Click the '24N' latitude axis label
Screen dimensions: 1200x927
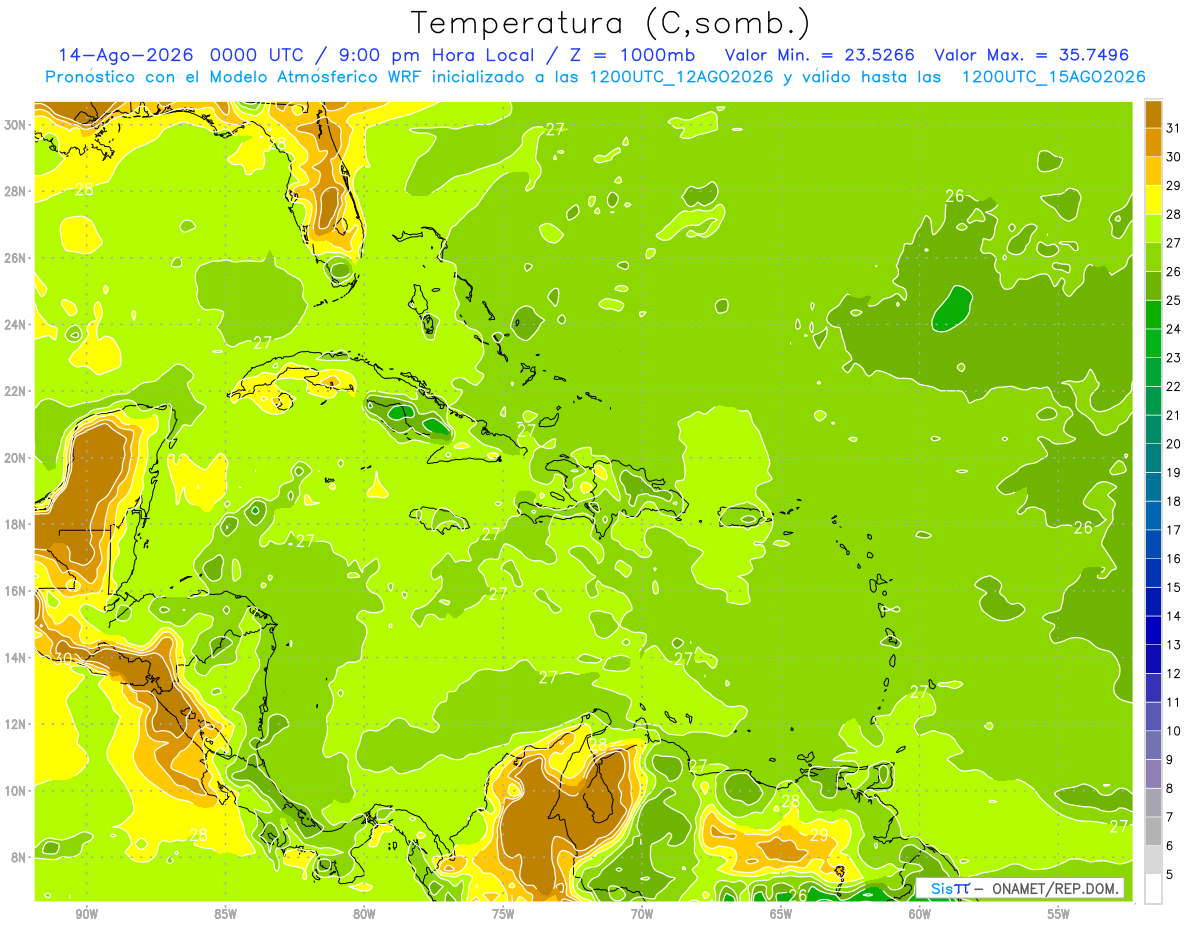(x=16, y=325)
